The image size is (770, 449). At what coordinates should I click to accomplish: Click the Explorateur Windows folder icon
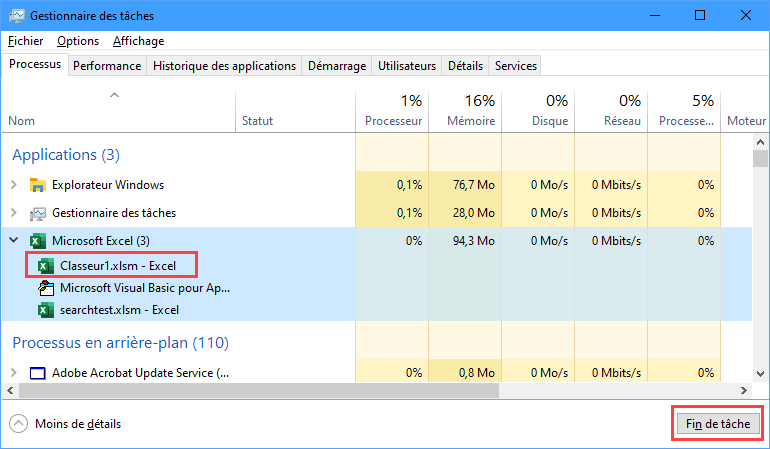(x=38, y=185)
